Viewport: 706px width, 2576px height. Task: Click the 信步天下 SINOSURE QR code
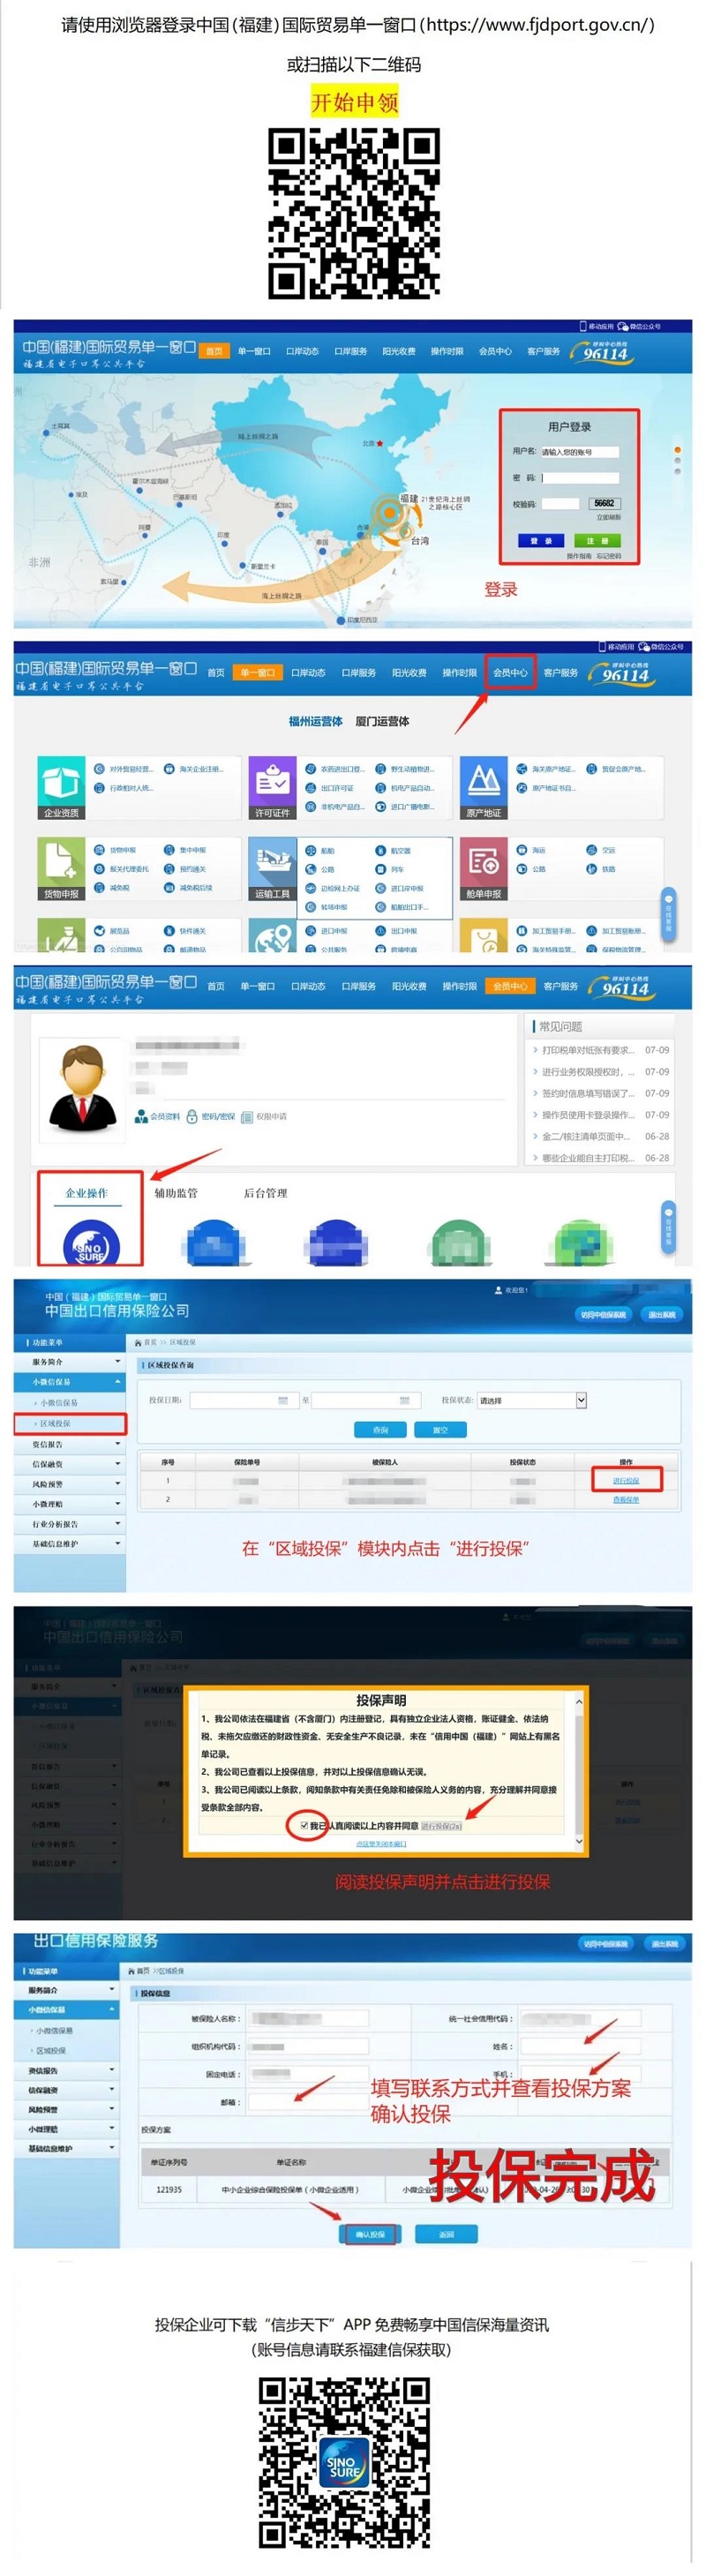point(344,2462)
